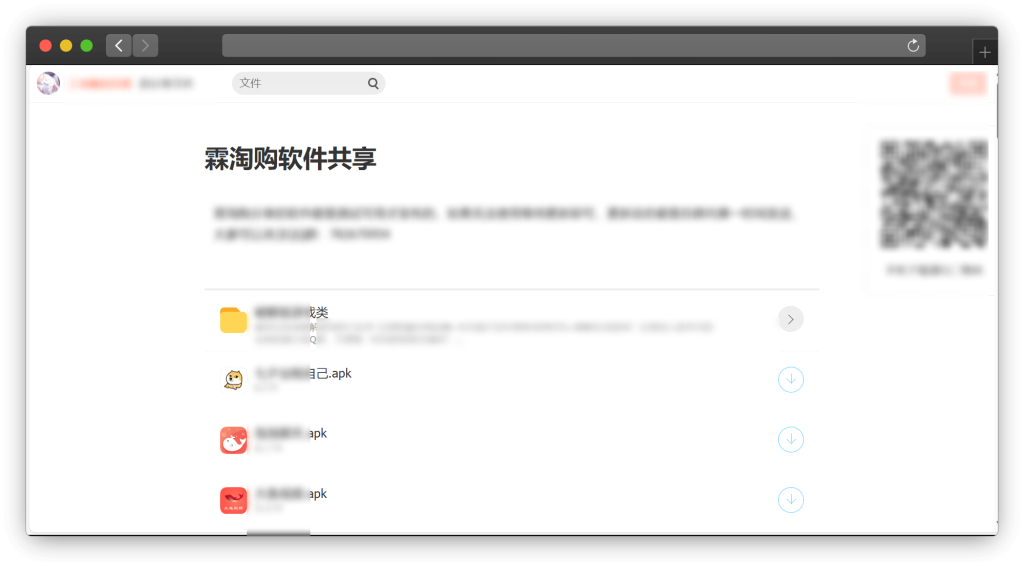Image resolution: width=1024 pixels, height=562 pixels.
Task: Download the apk file with the dog icon
Action: (x=790, y=379)
